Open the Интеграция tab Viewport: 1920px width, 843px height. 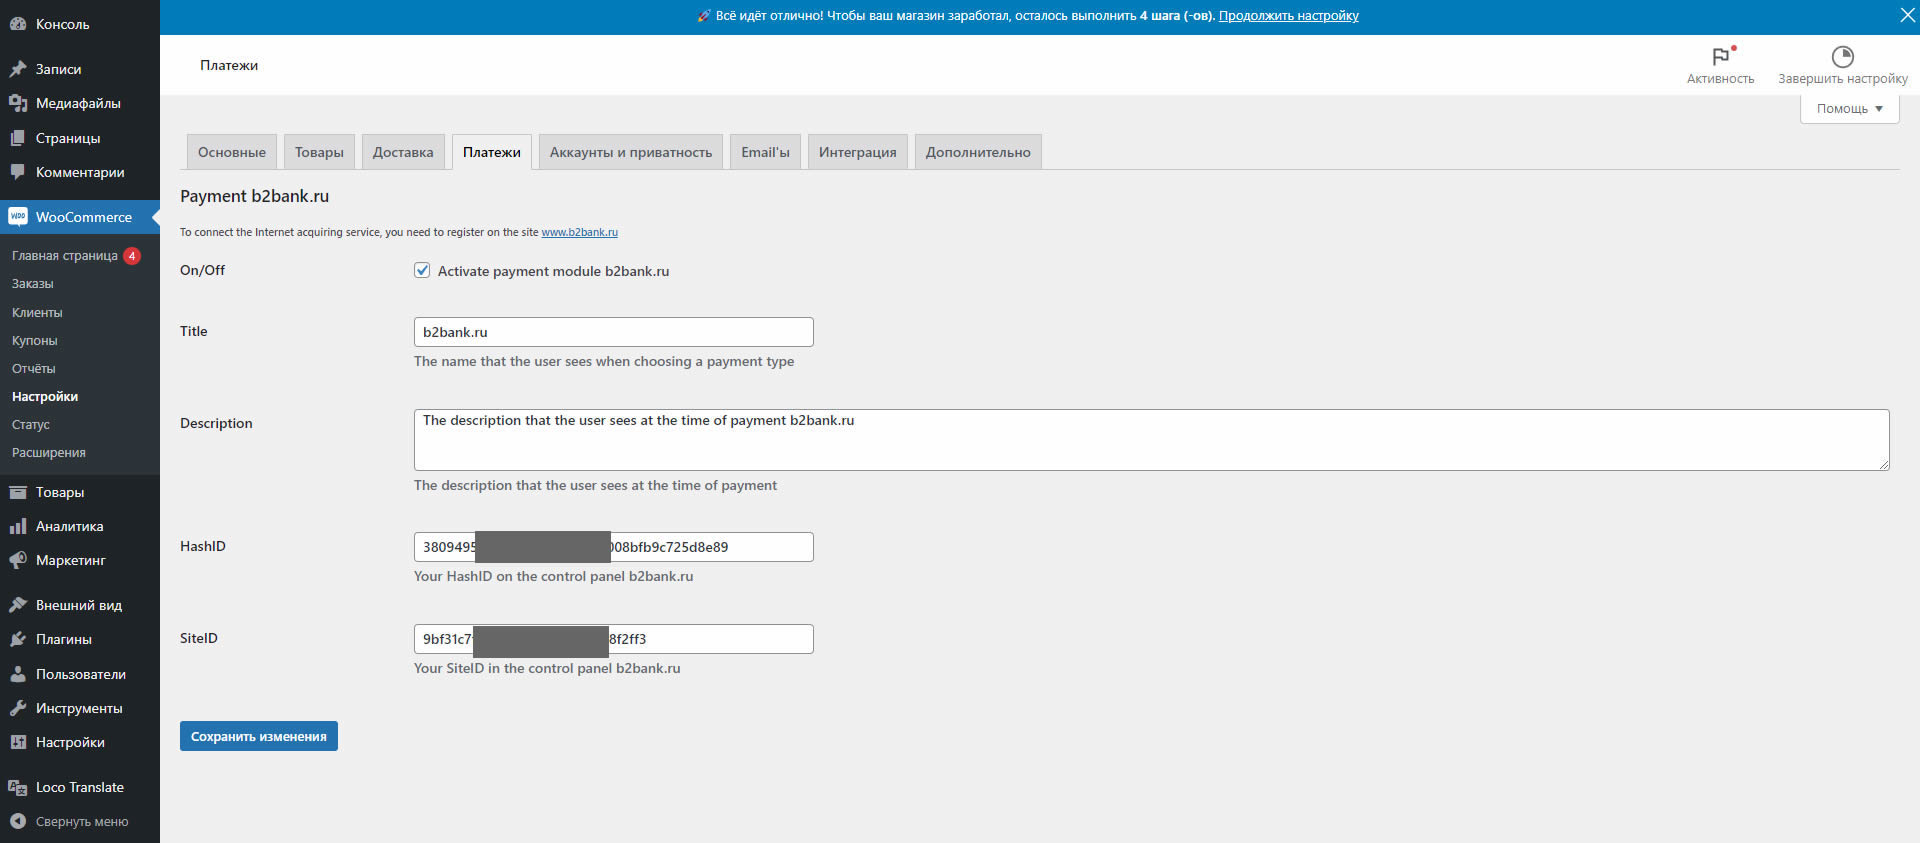click(857, 153)
